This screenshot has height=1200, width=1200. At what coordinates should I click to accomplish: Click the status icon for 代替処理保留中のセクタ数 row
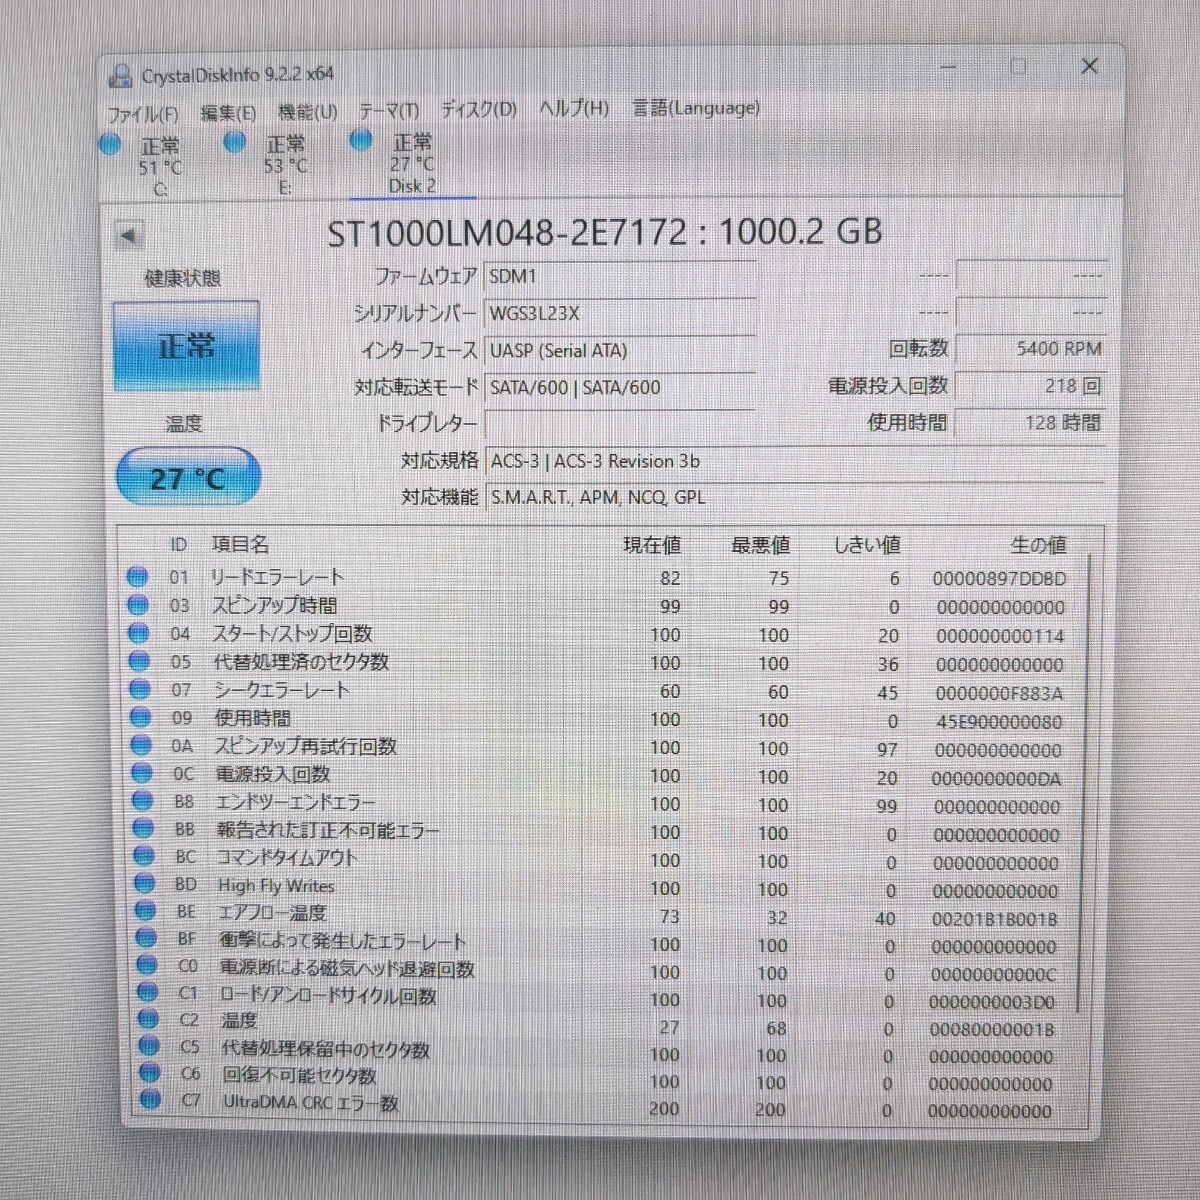[x=149, y=1046]
